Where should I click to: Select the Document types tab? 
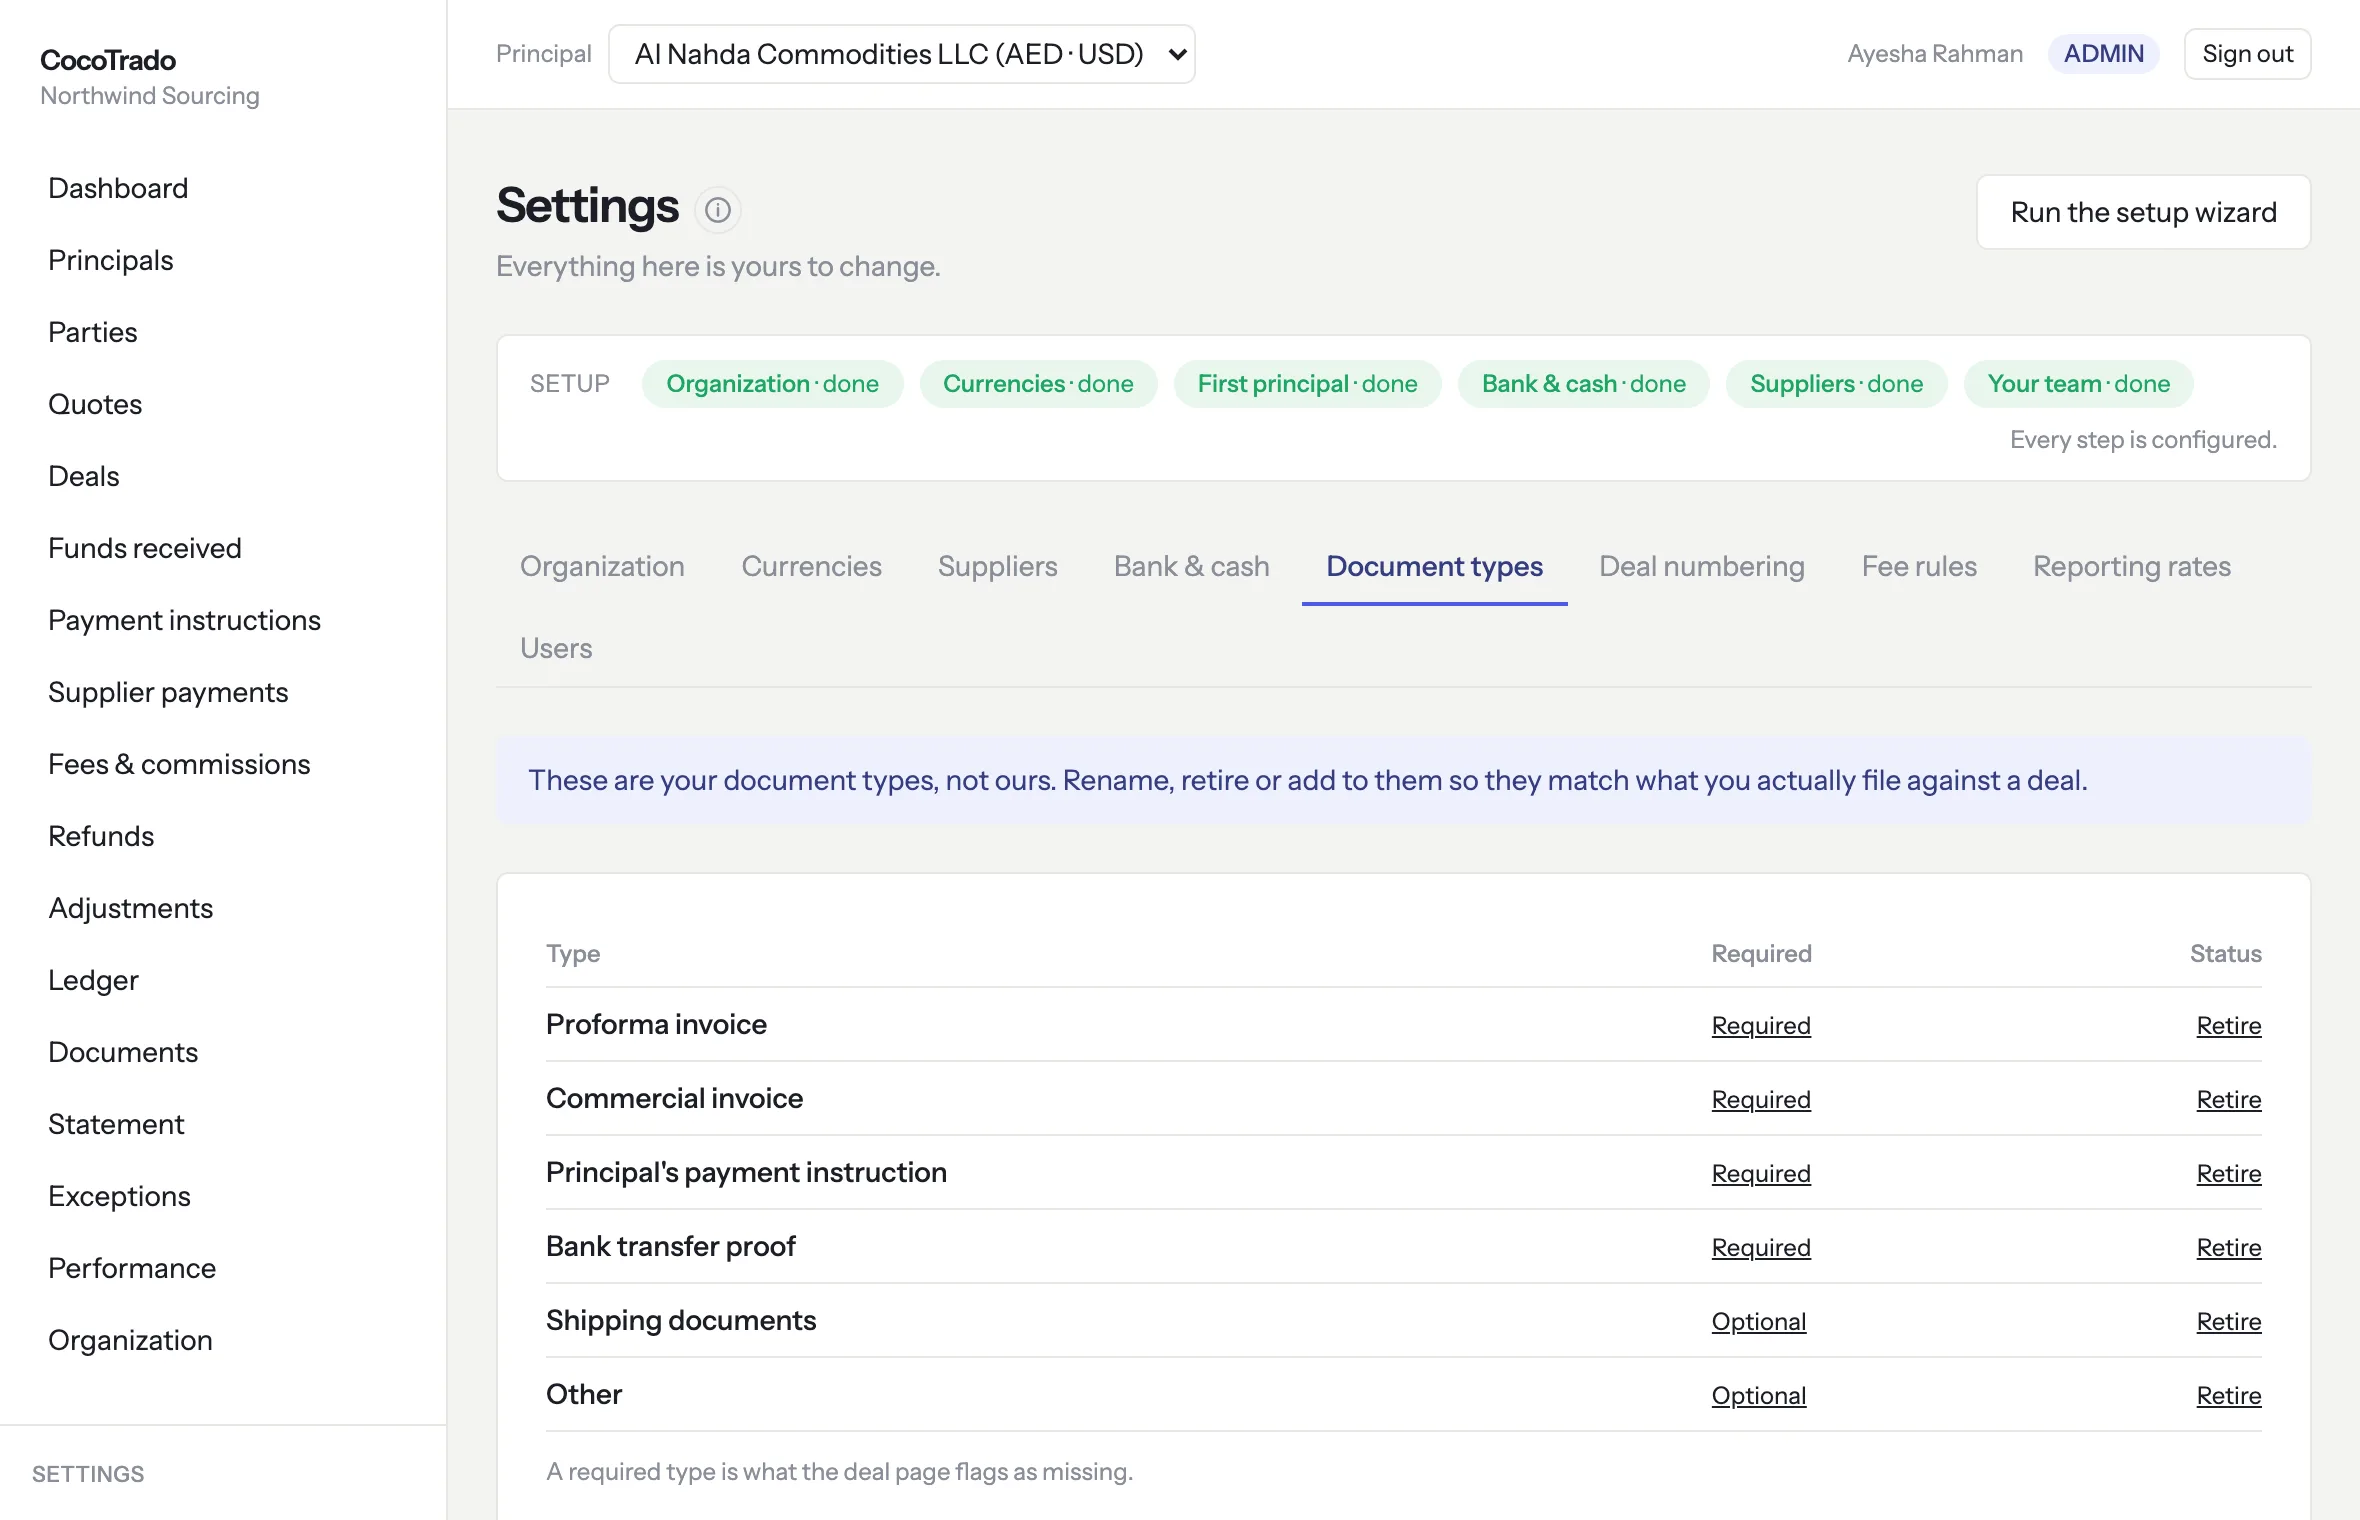coord(1434,566)
